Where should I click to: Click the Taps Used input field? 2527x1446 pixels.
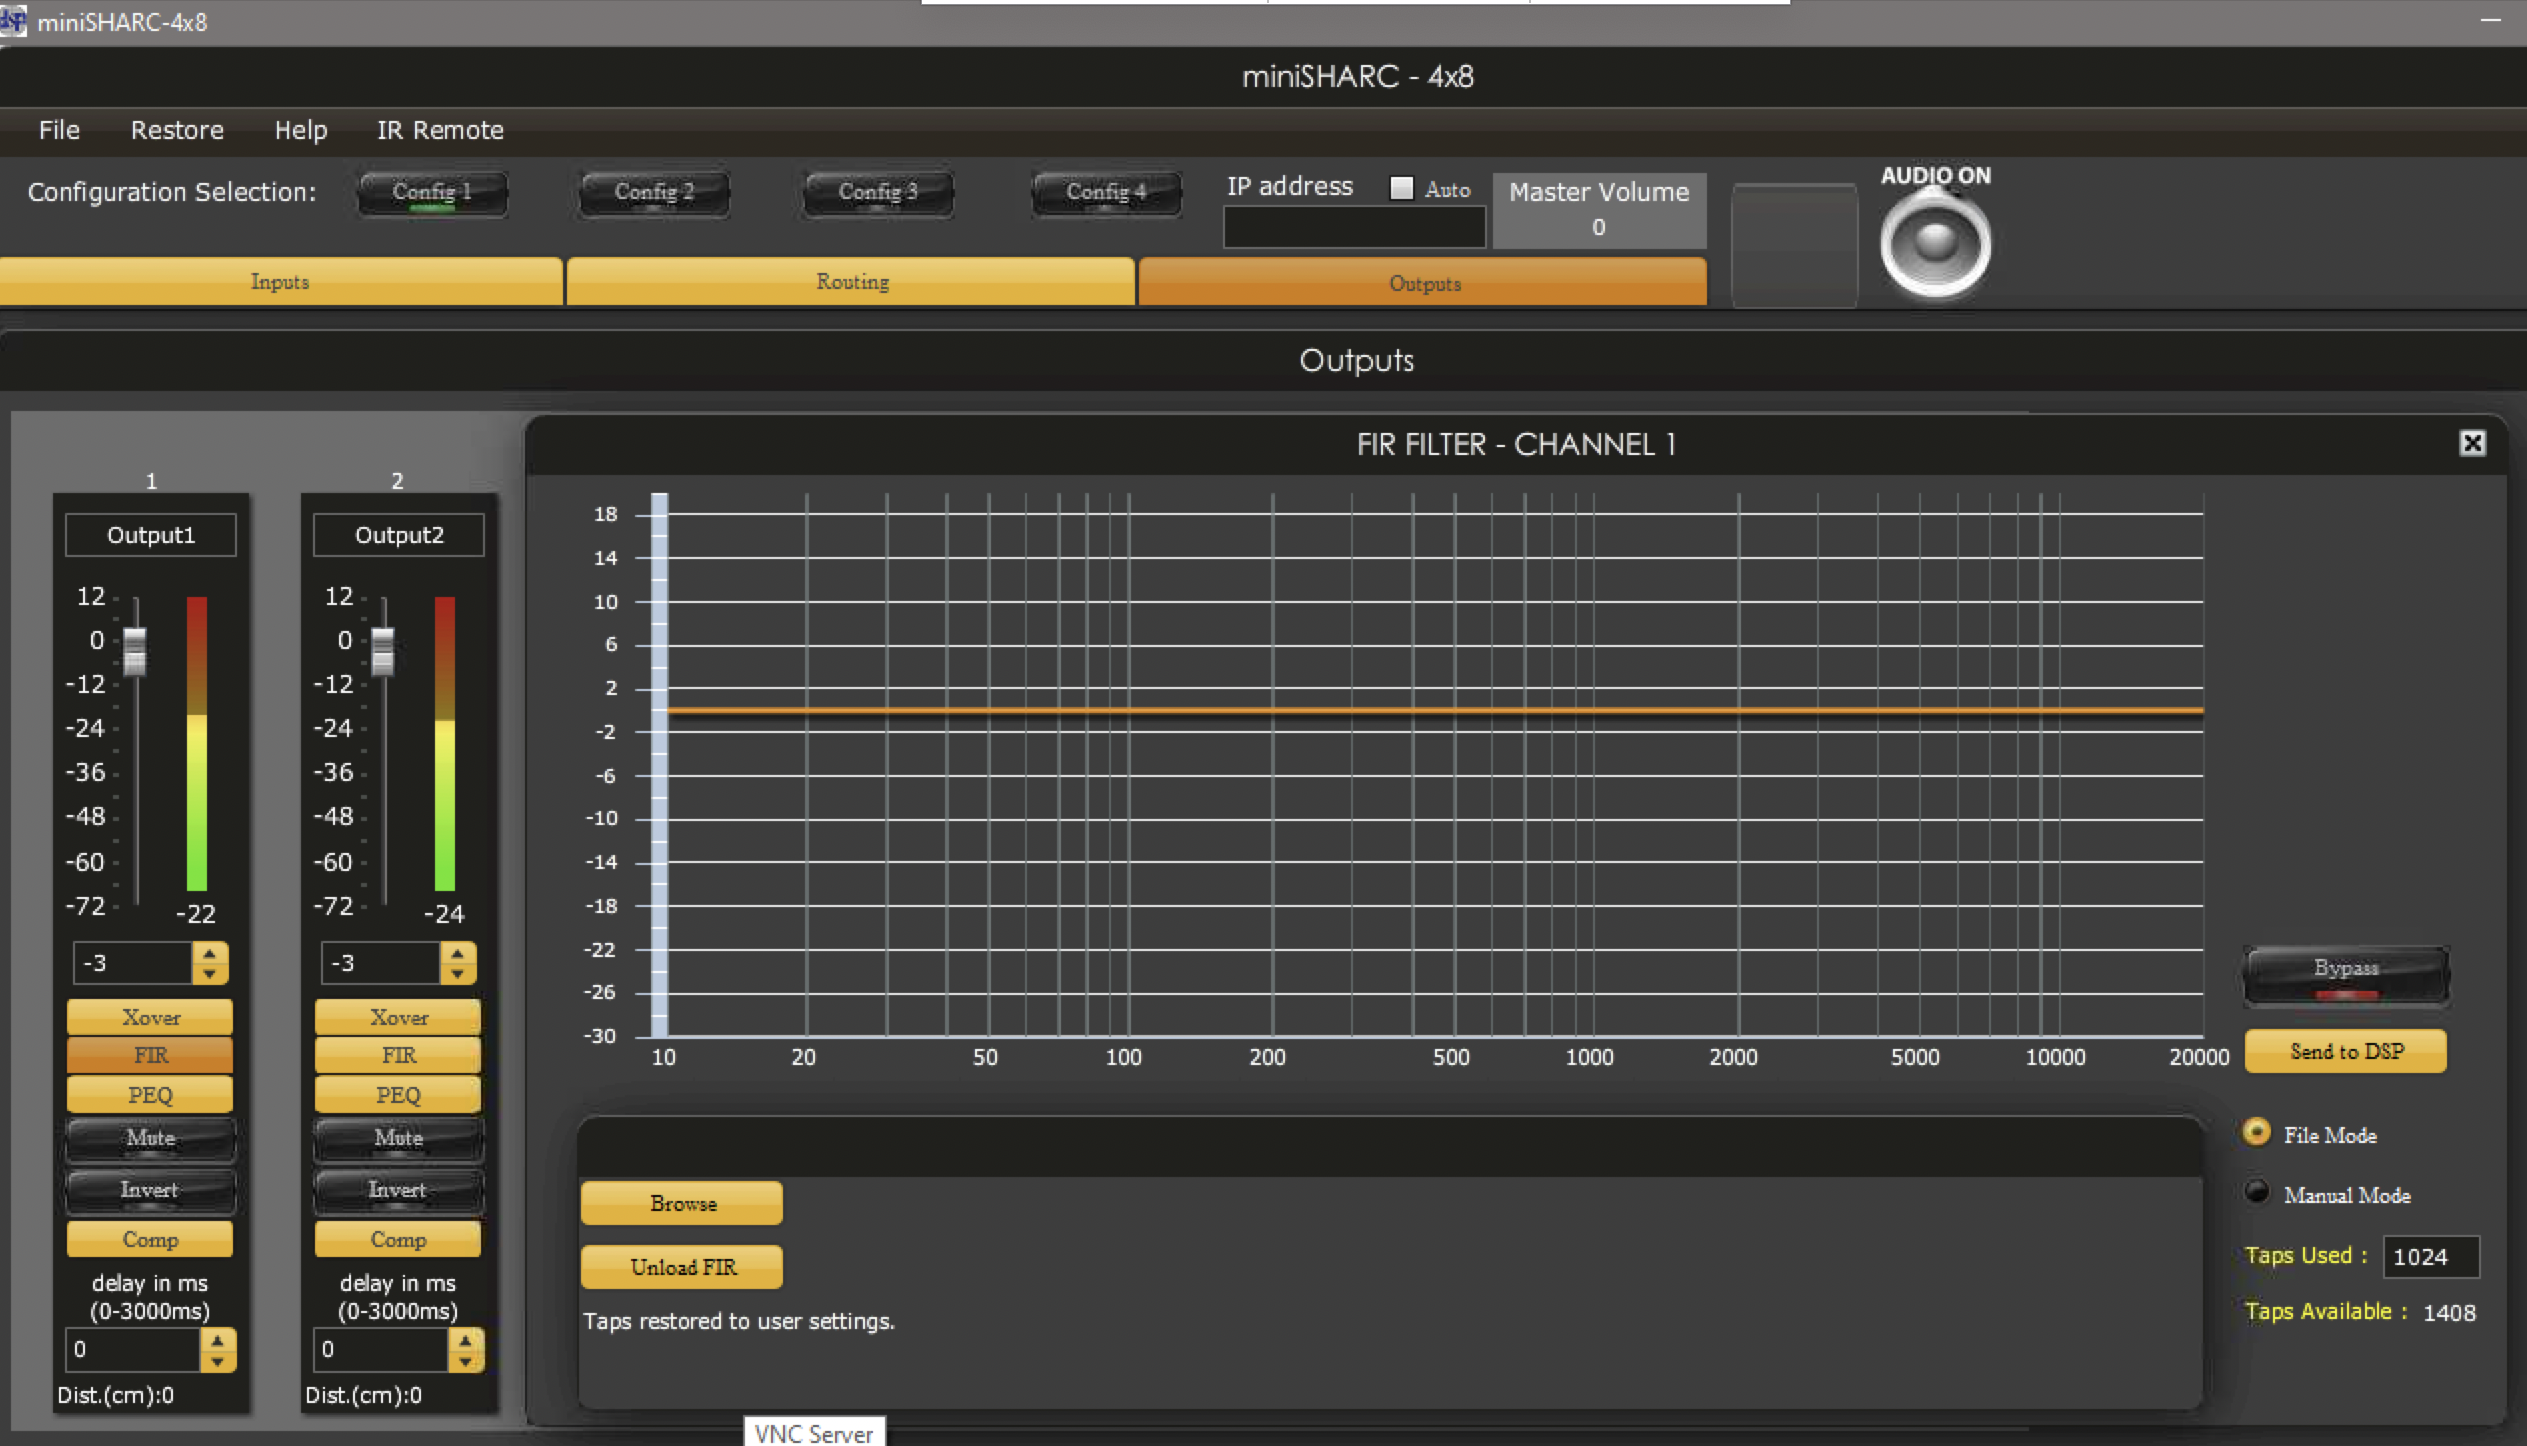(2430, 1257)
